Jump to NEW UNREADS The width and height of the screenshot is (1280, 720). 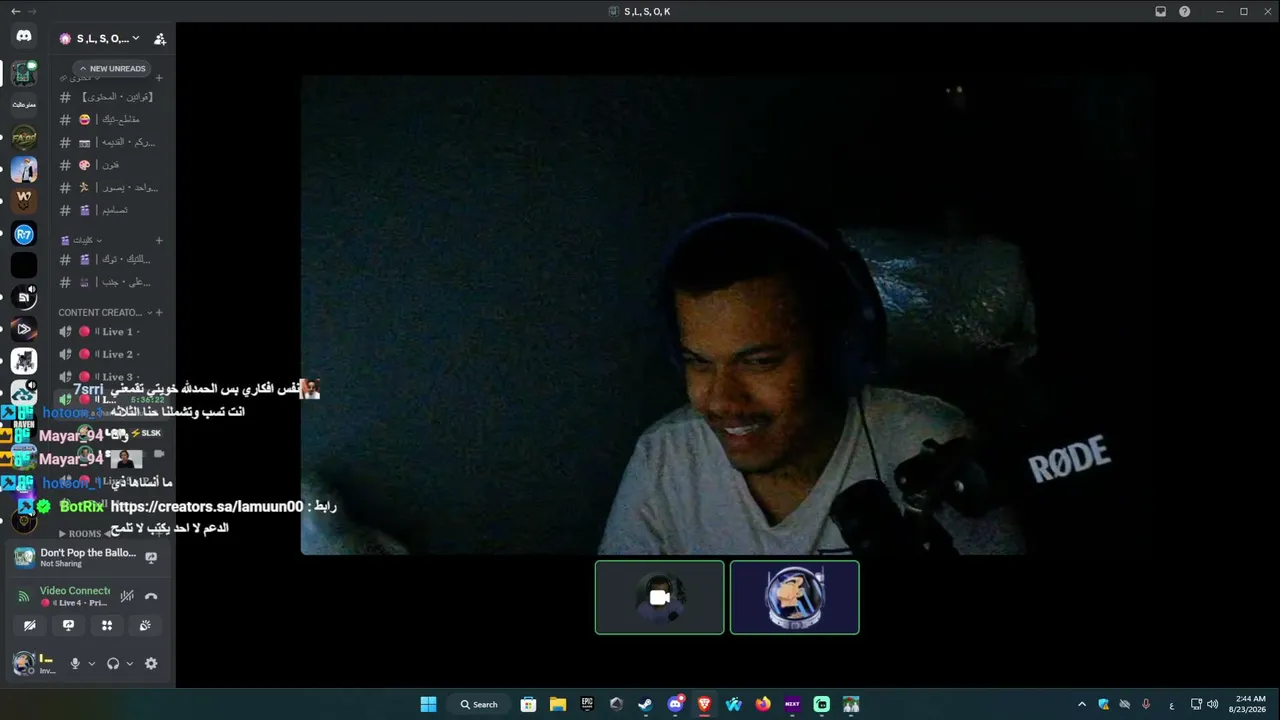click(x=112, y=69)
